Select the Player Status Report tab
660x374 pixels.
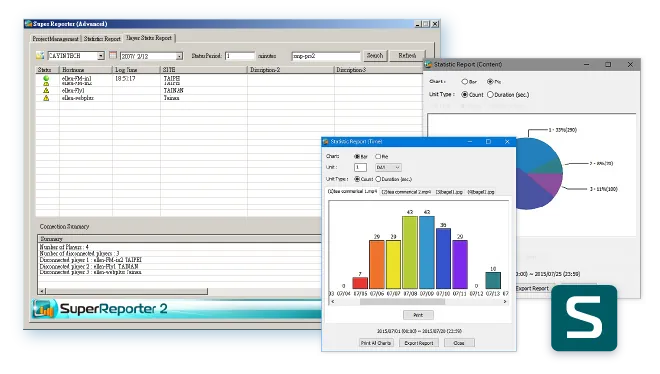[x=149, y=38]
